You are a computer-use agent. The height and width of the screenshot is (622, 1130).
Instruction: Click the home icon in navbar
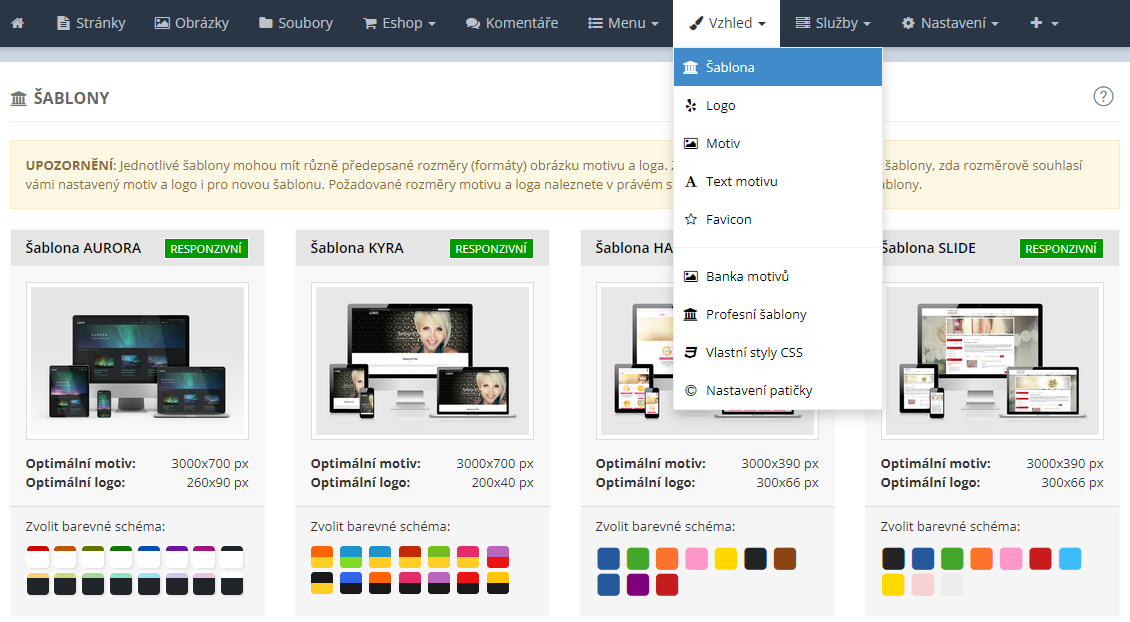(x=17, y=23)
